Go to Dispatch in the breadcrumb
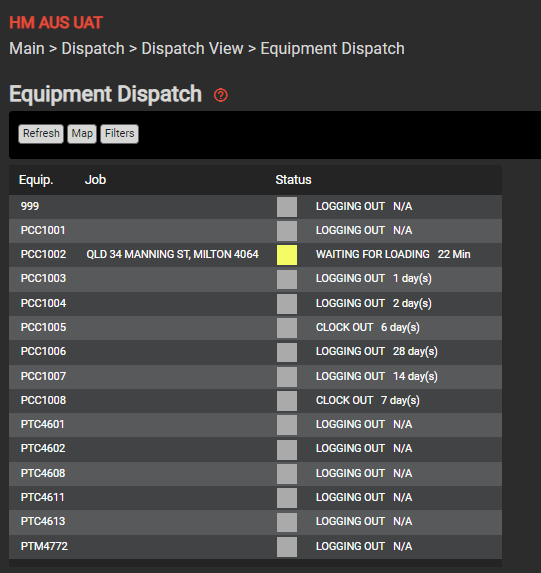The width and height of the screenshot is (541, 573). coord(93,49)
